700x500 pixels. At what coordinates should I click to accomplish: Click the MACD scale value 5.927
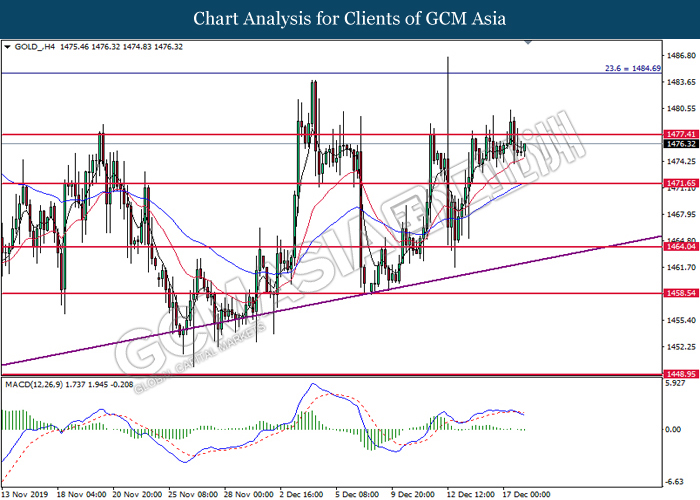coord(676,383)
